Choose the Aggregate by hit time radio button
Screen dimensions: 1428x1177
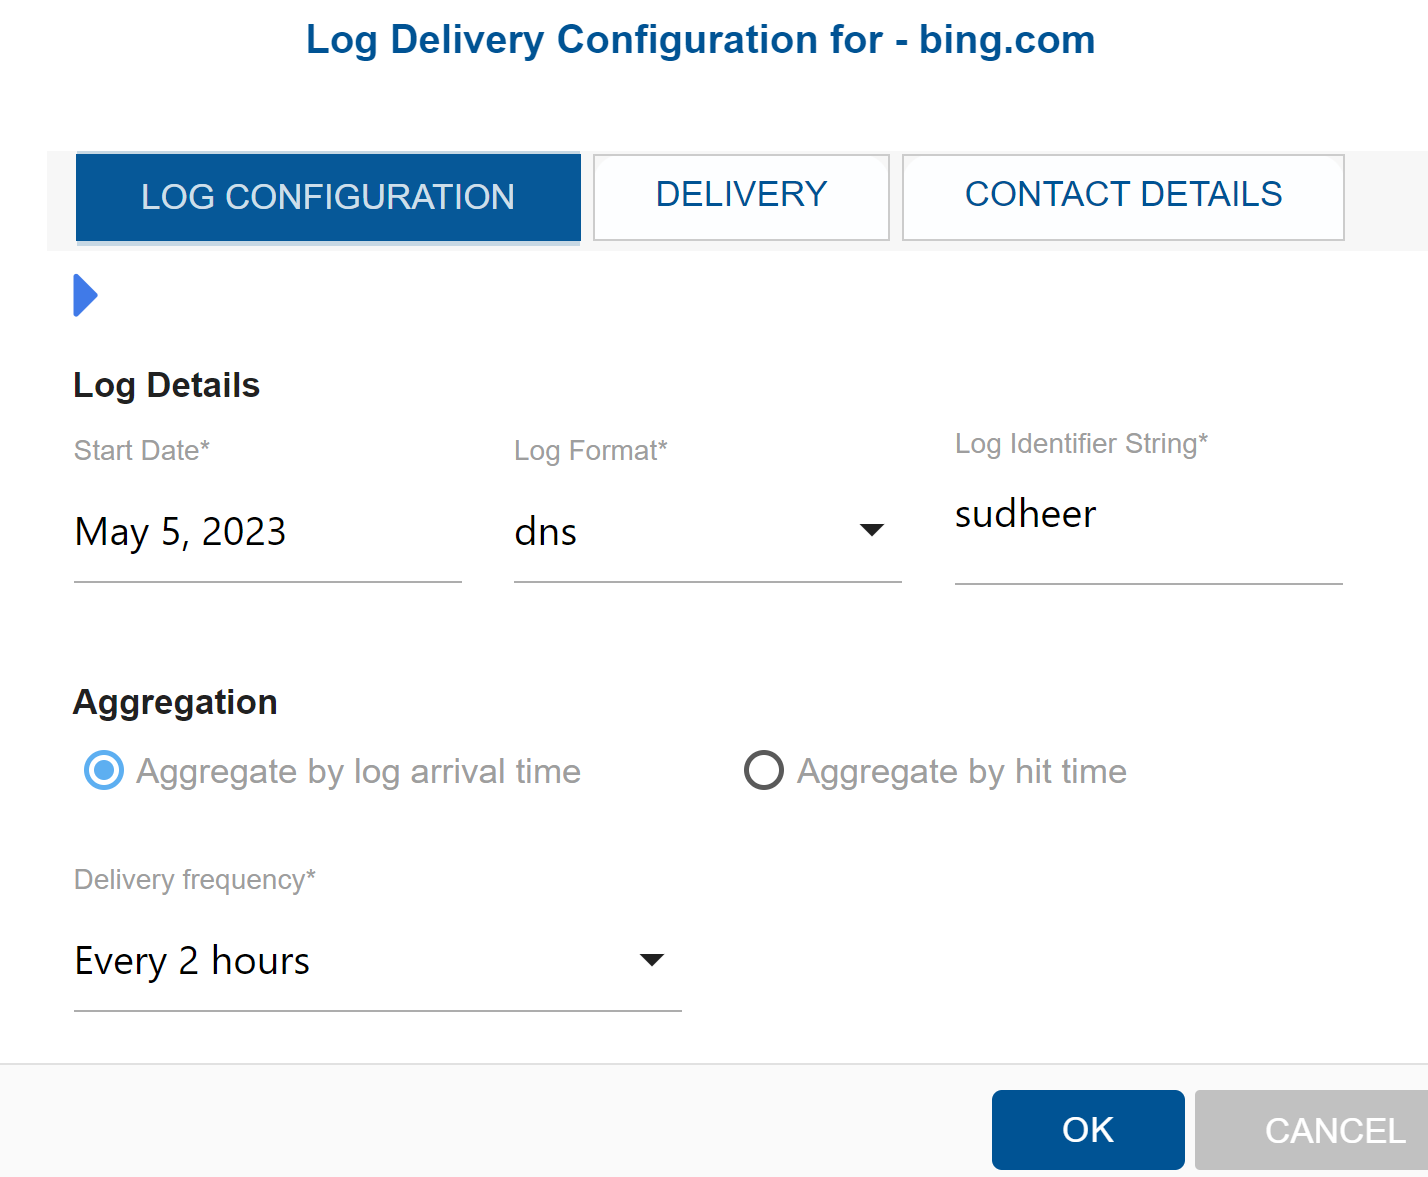coord(764,771)
